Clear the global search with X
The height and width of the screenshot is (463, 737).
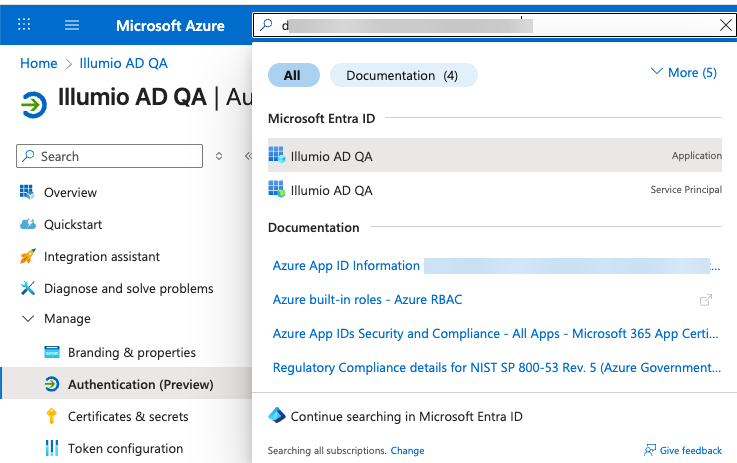click(x=726, y=25)
